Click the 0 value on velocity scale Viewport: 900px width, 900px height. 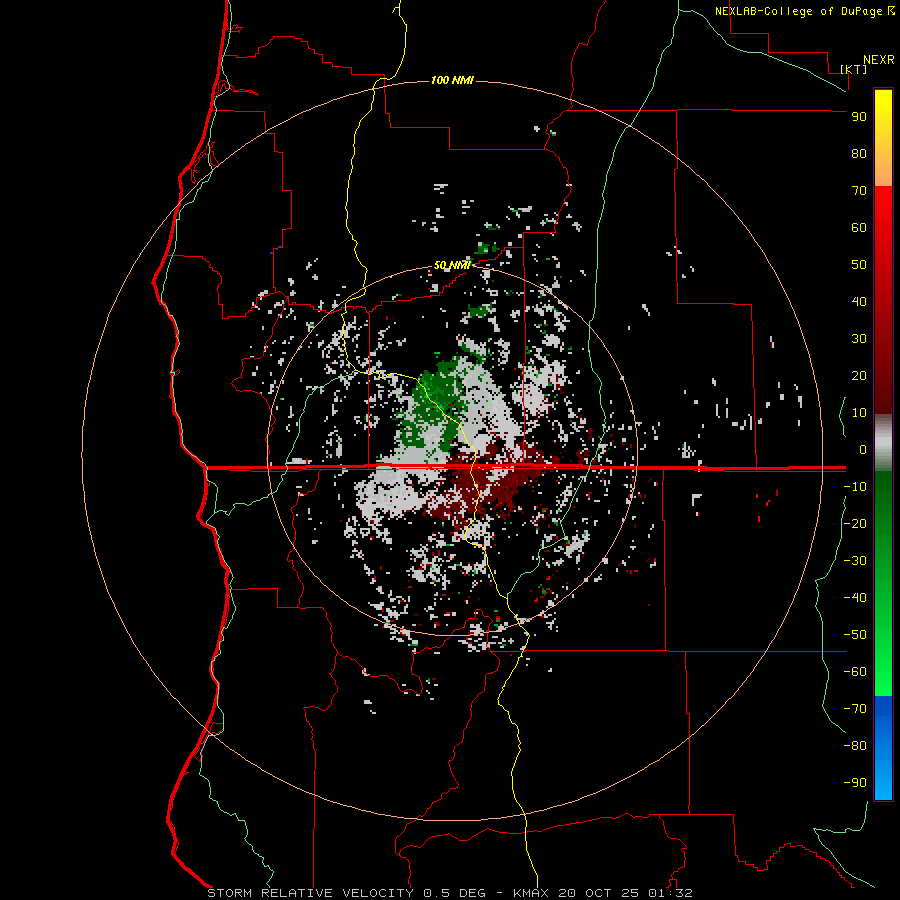(863, 449)
